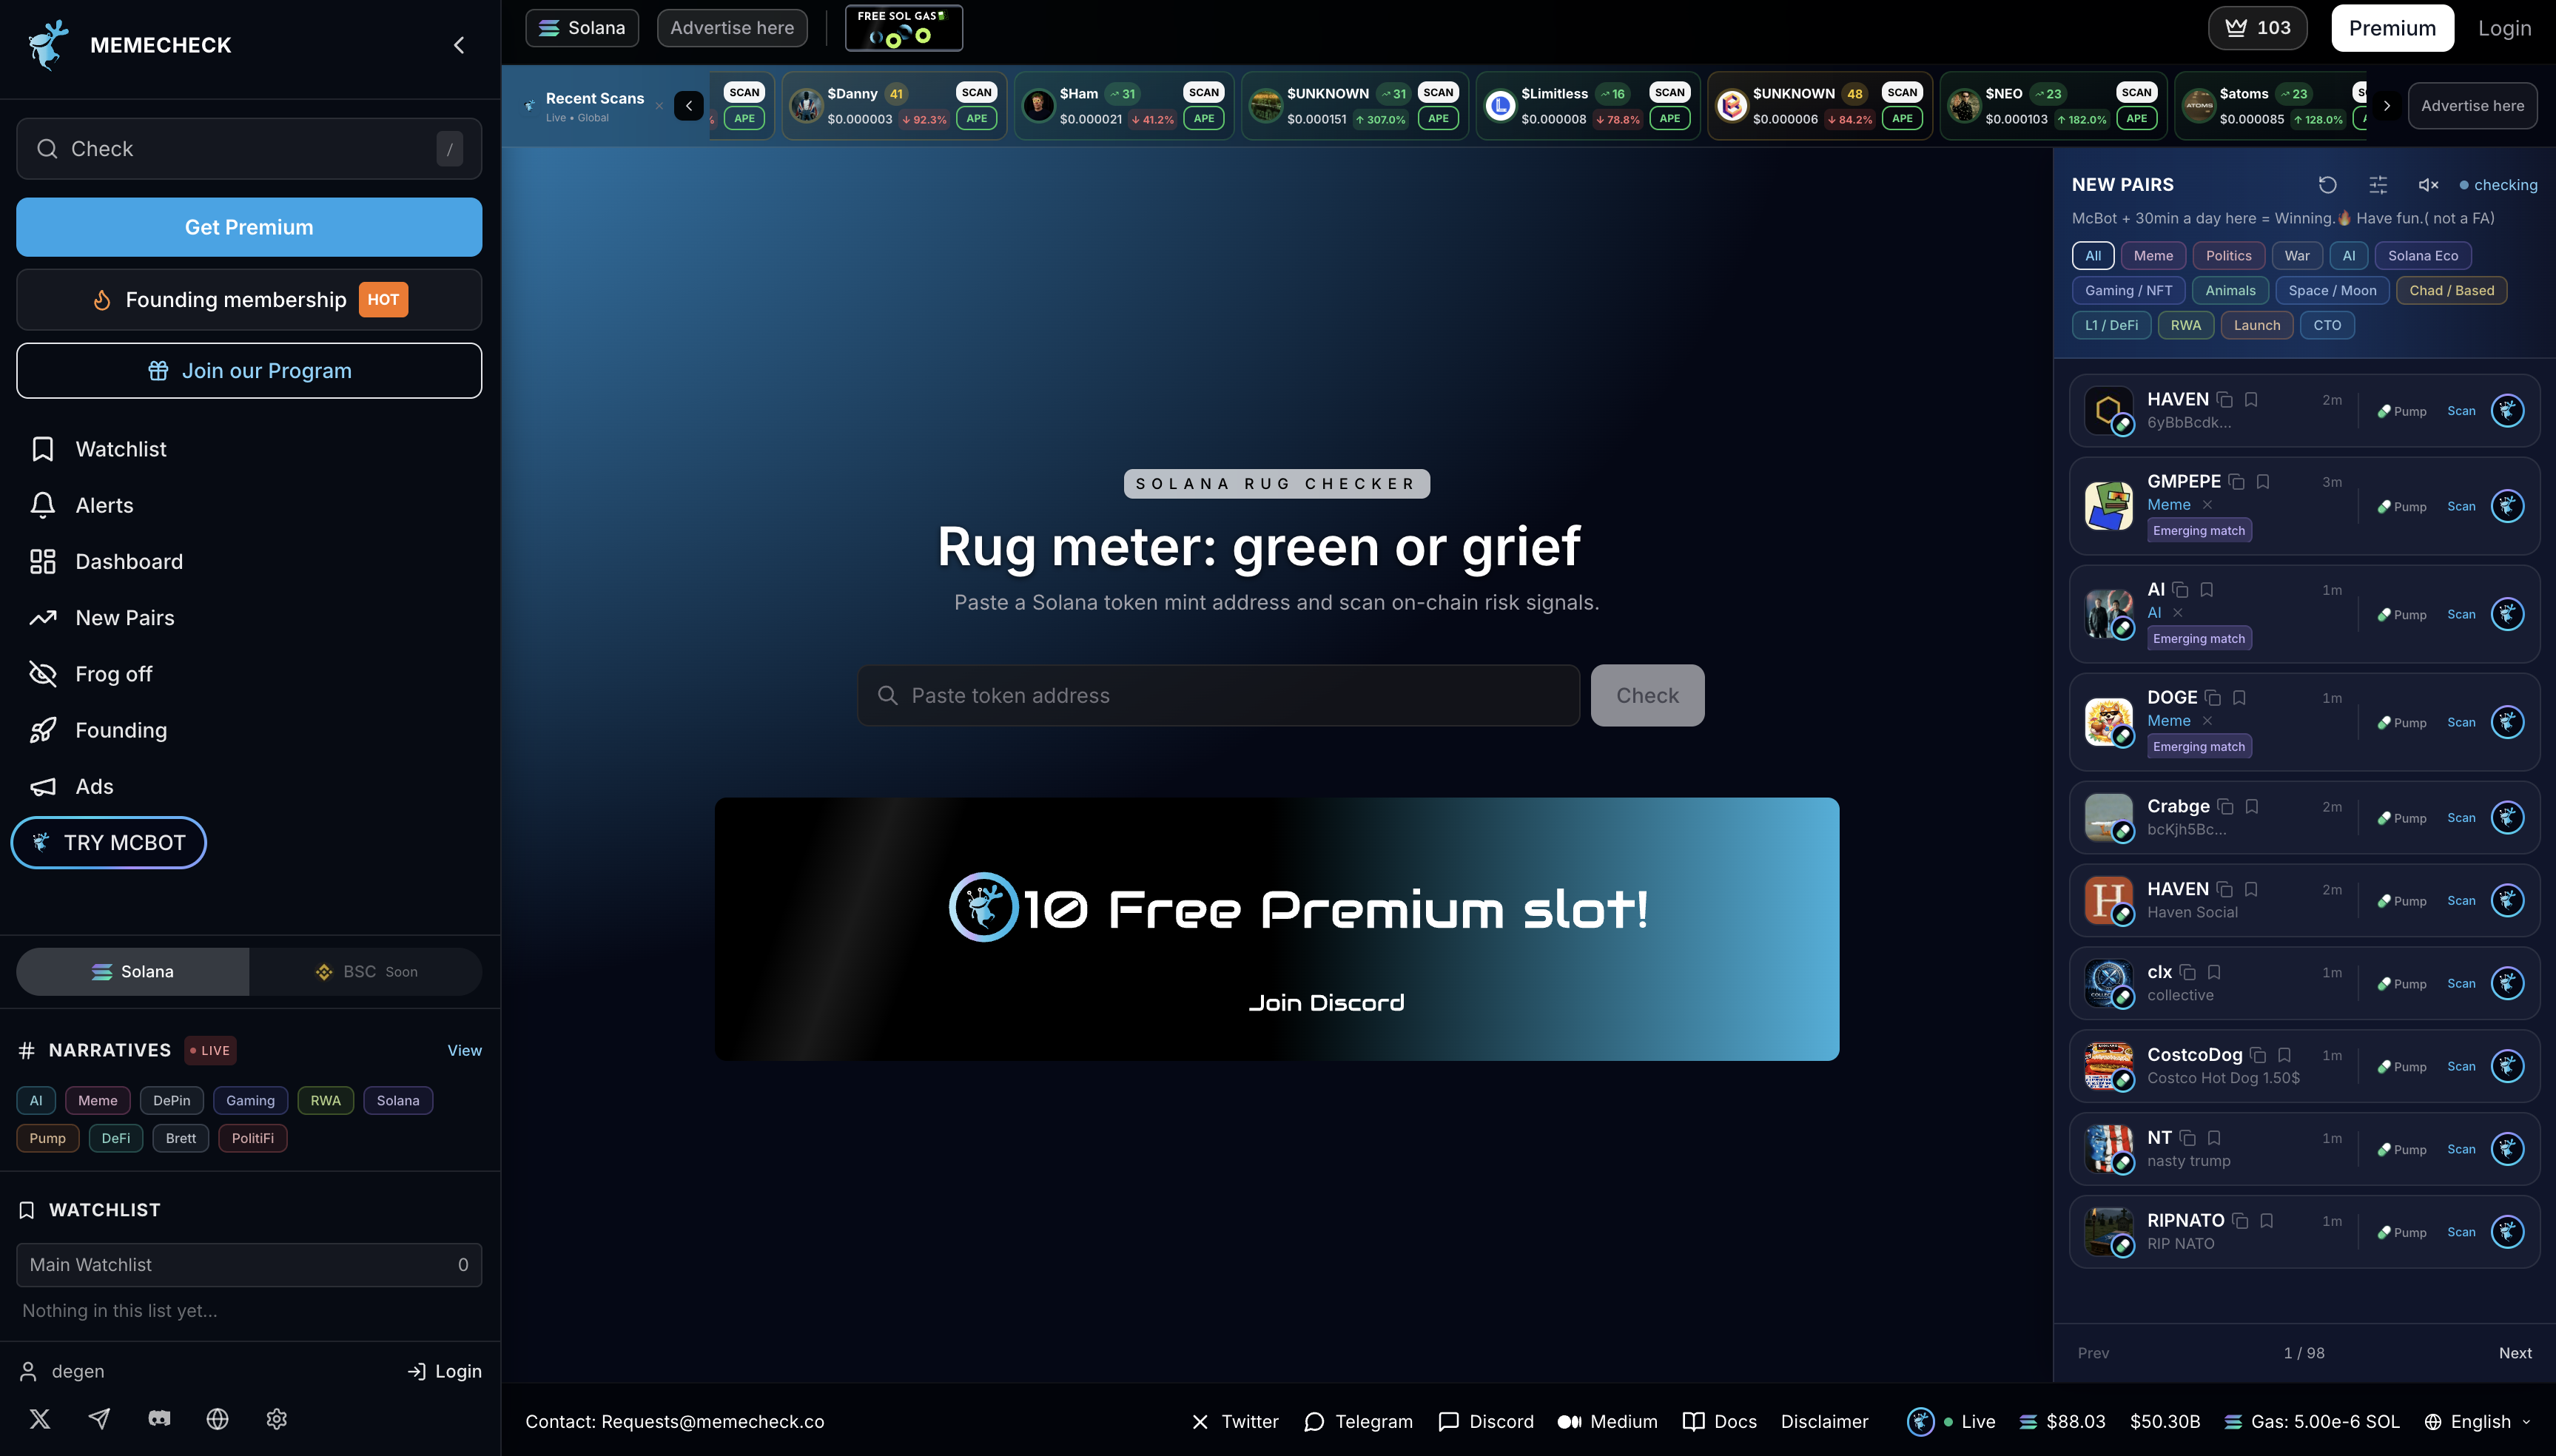Image resolution: width=2556 pixels, height=1456 pixels.
Task: Go to Next page of pairs
Action: point(2515,1353)
